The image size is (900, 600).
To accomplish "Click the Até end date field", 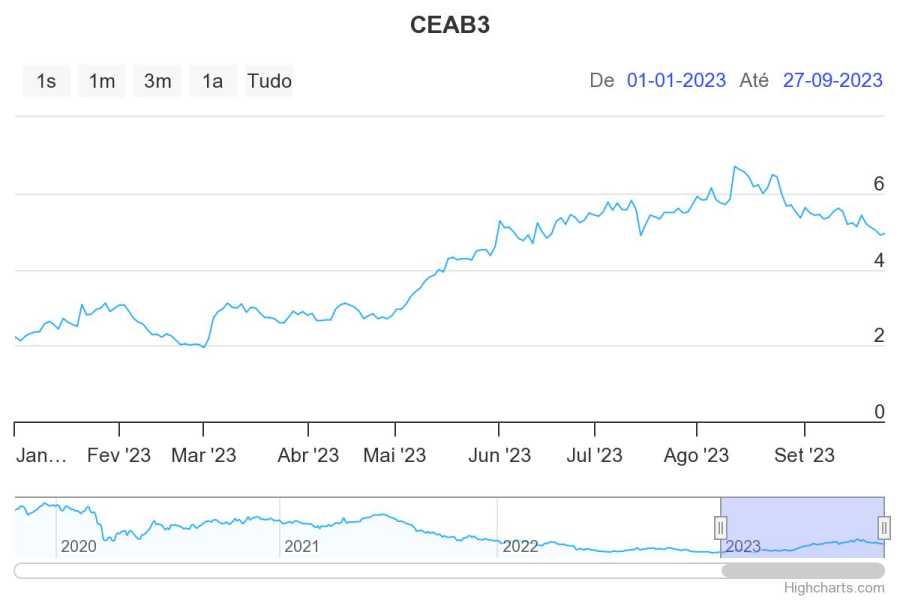I will 832,81.
